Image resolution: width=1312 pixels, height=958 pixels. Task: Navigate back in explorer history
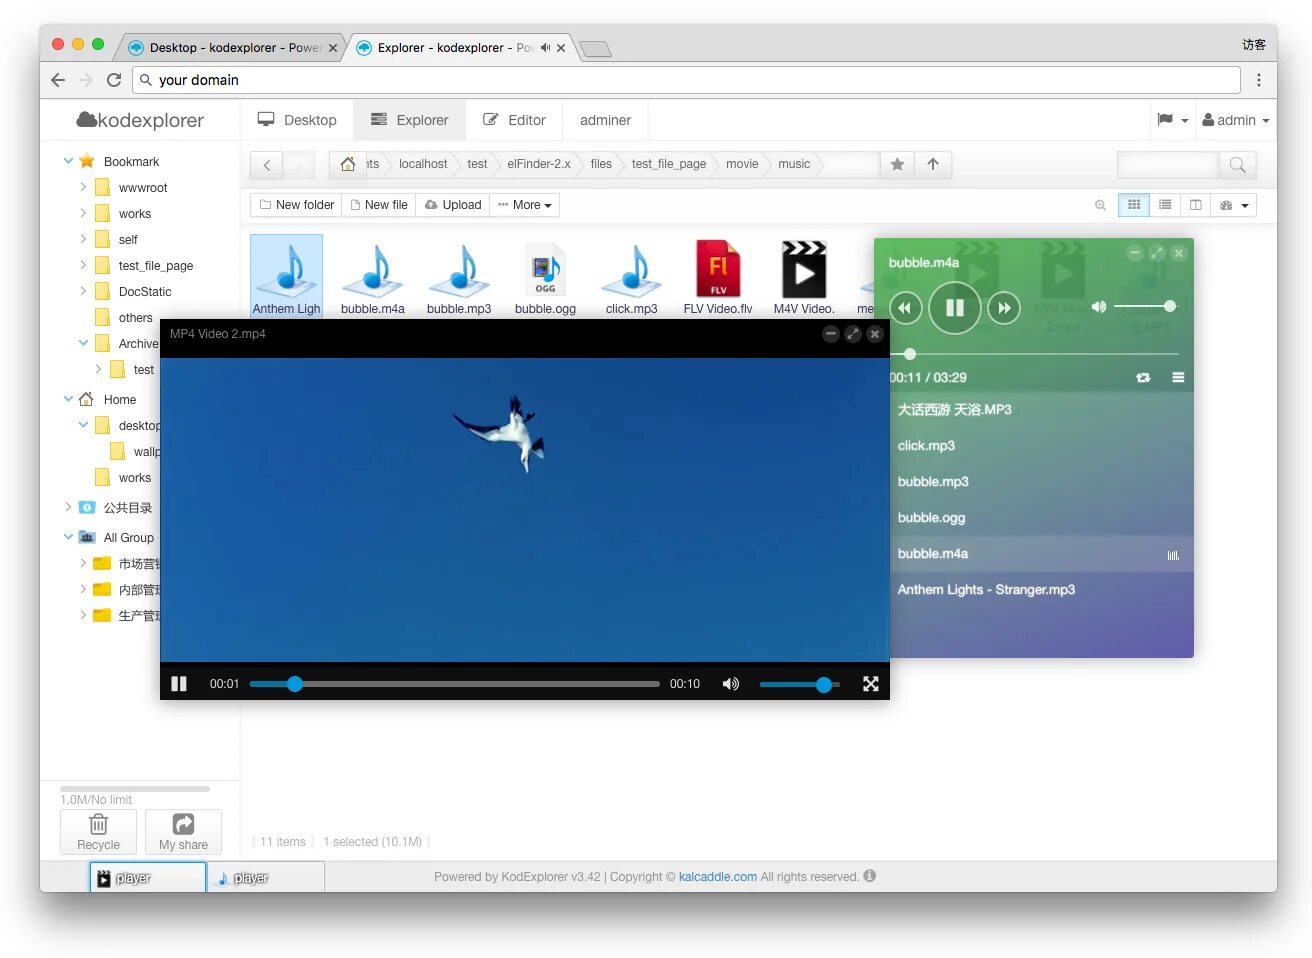(267, 165)
